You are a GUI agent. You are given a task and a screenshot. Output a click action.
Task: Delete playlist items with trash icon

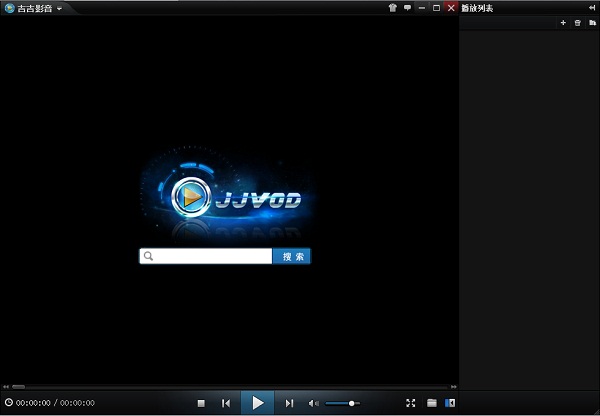tap(578, 23)
